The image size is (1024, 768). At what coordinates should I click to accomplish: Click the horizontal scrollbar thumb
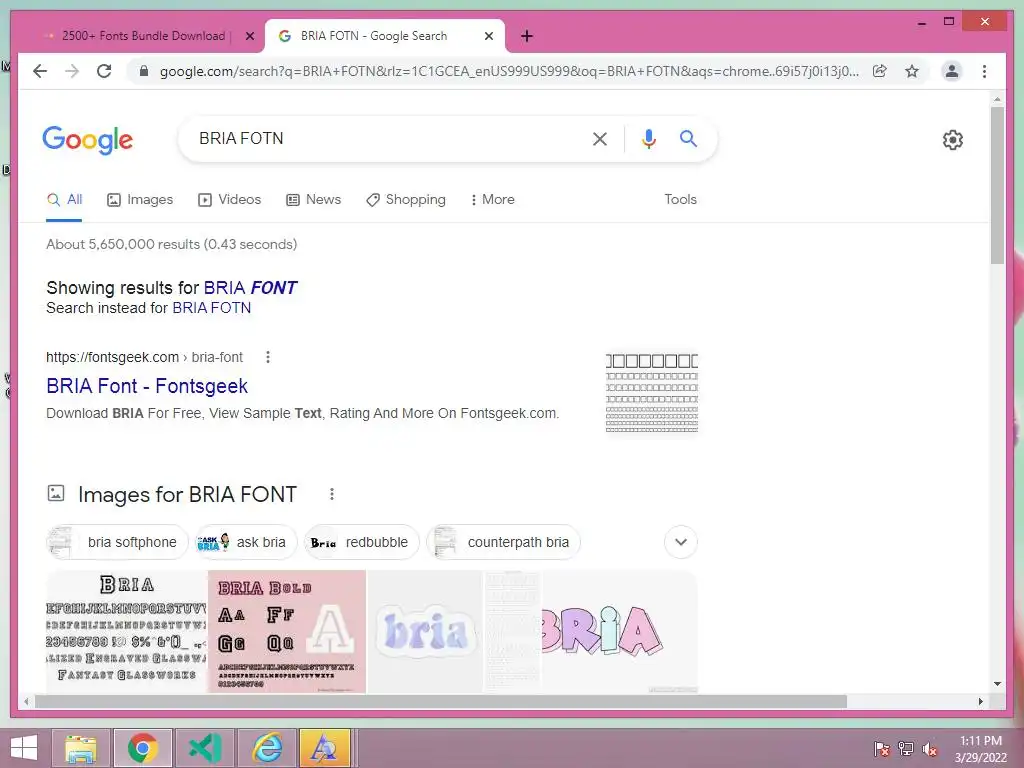click(441, 701)
